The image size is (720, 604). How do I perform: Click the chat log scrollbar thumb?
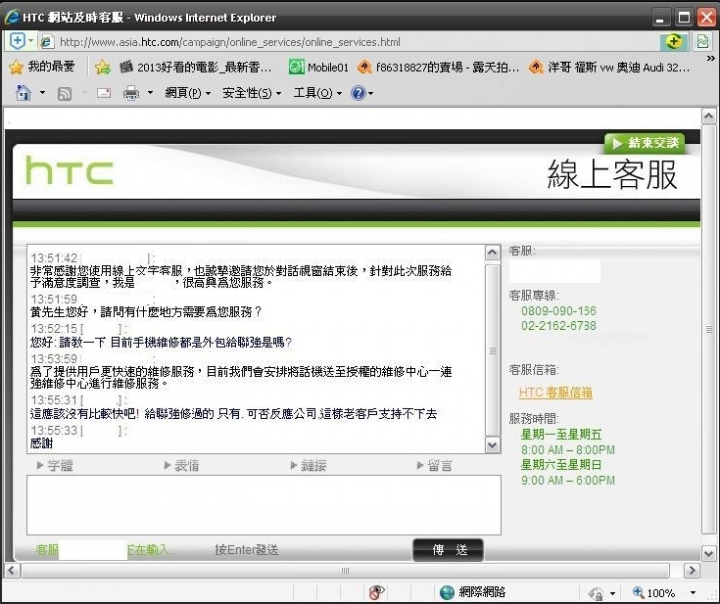point(492,350)
